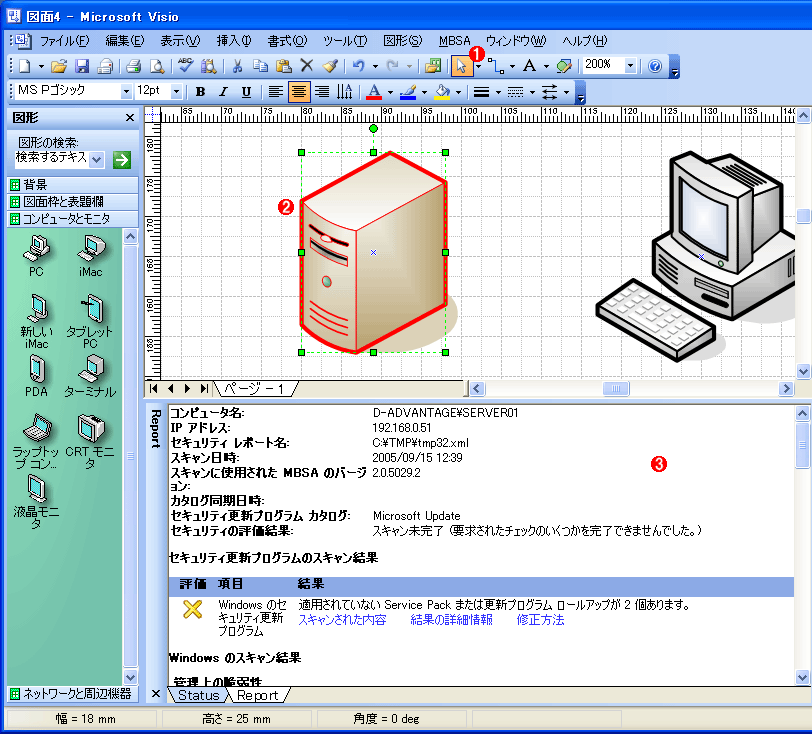This screenshot has height=734, width=812.
Task: Open the MS Pゴシック font dropdown
Action: tap(126, 92)
